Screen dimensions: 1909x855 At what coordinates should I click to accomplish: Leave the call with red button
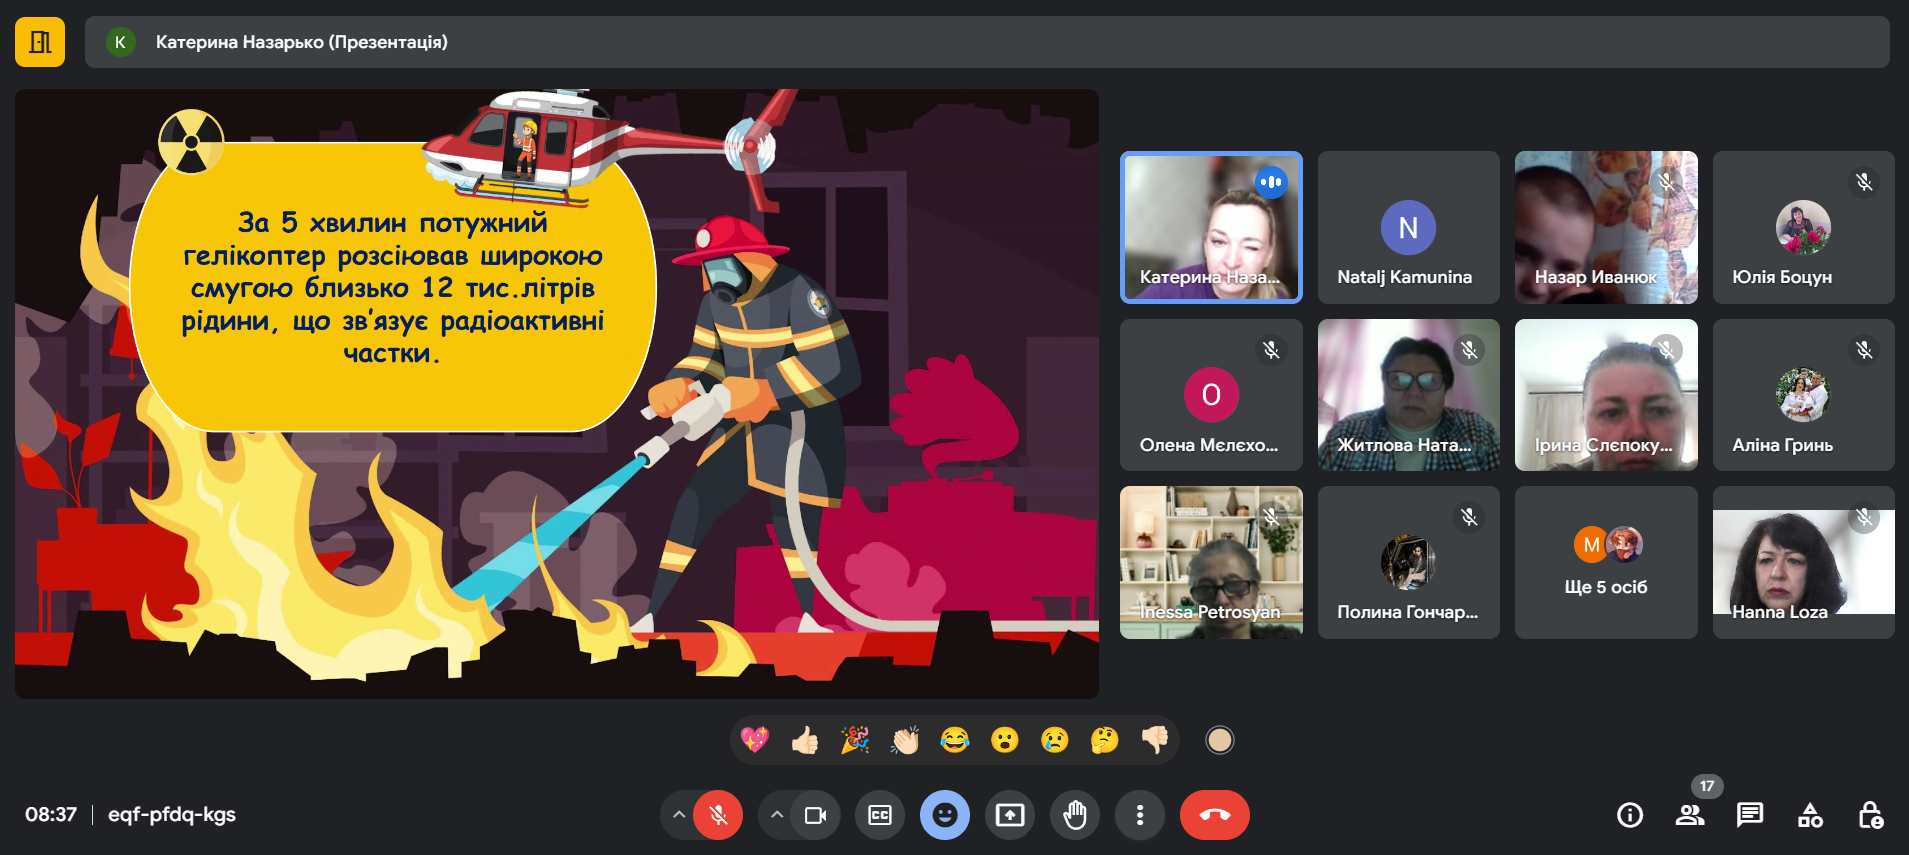point(1214,815)
